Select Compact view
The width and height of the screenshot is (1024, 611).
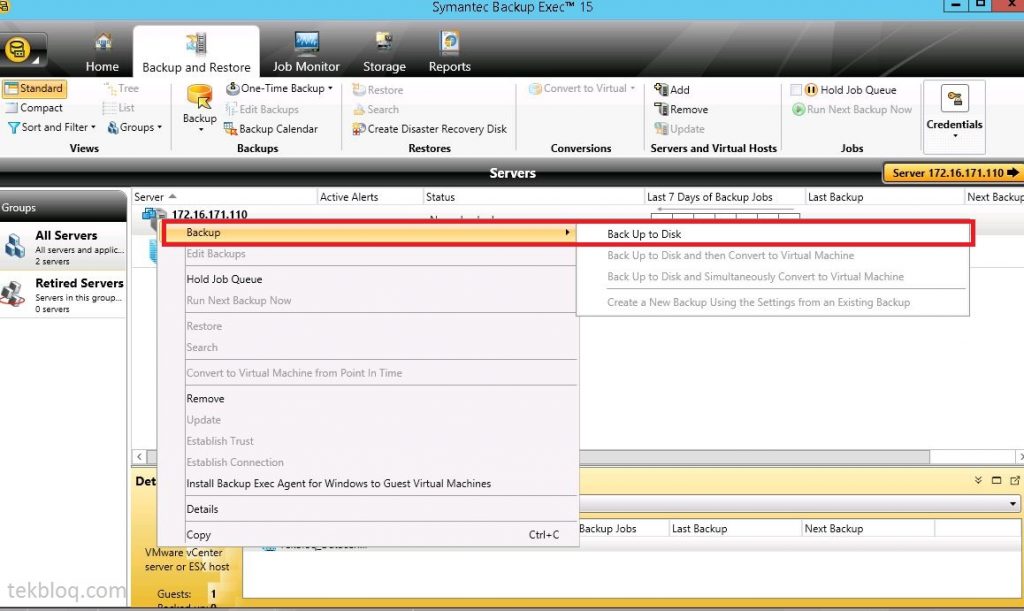[x=34, y=108]
